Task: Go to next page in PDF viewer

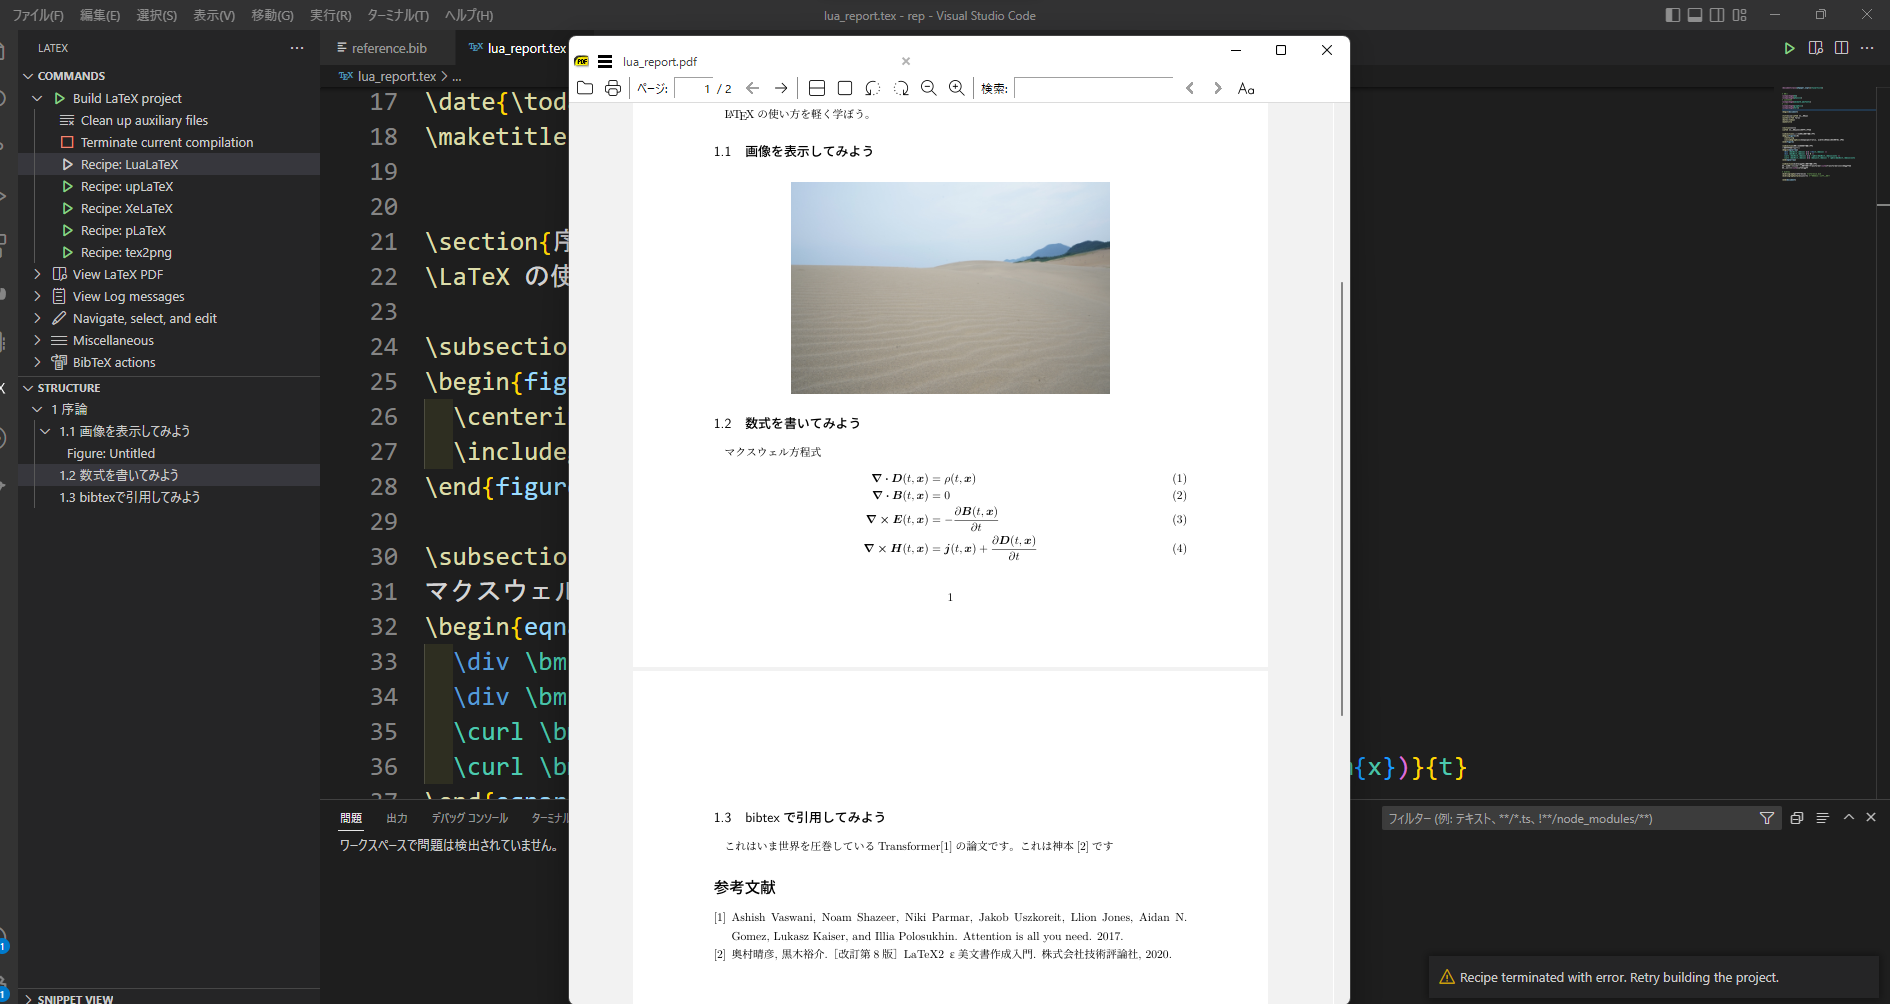Action: tap(781, 88)
